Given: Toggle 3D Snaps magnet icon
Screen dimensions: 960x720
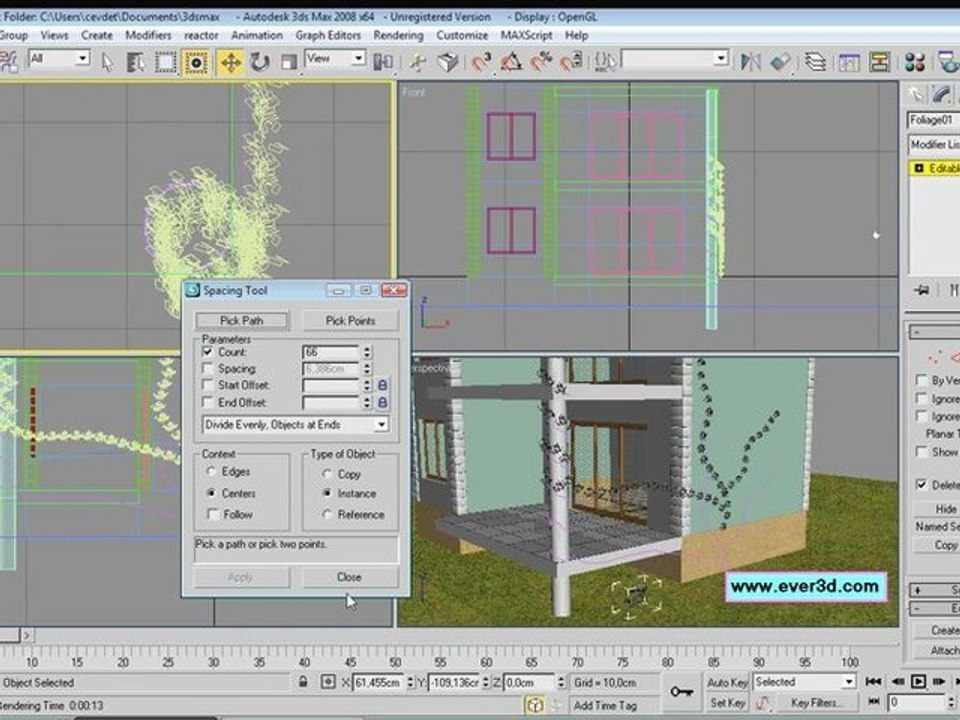Looking at the screenshot, I should click(x=481, y=62).
